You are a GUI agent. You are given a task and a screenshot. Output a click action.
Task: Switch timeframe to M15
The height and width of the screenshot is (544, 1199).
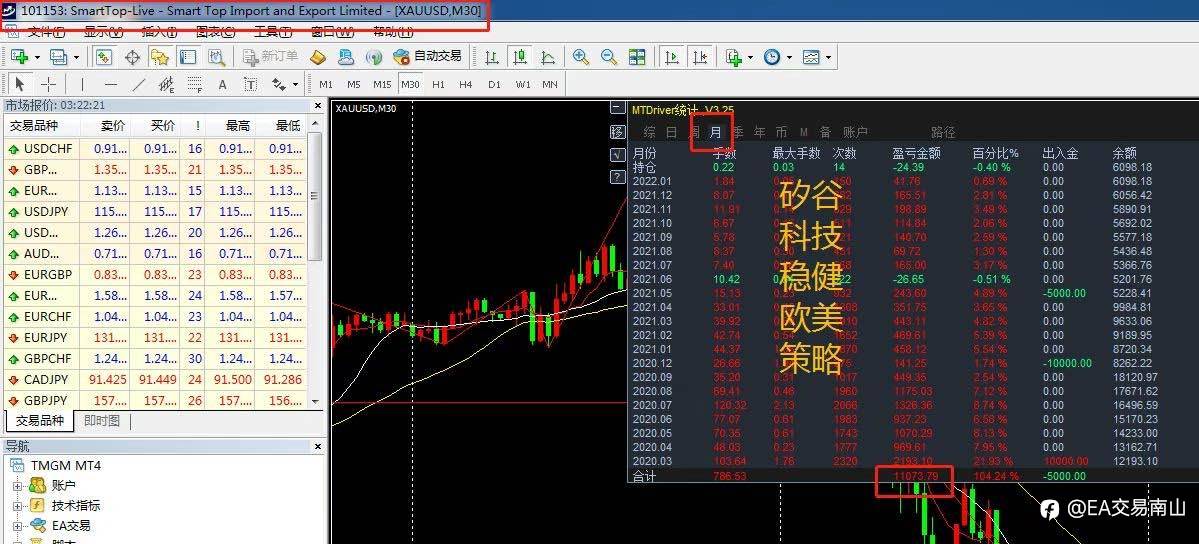click(x=382, y=84)
